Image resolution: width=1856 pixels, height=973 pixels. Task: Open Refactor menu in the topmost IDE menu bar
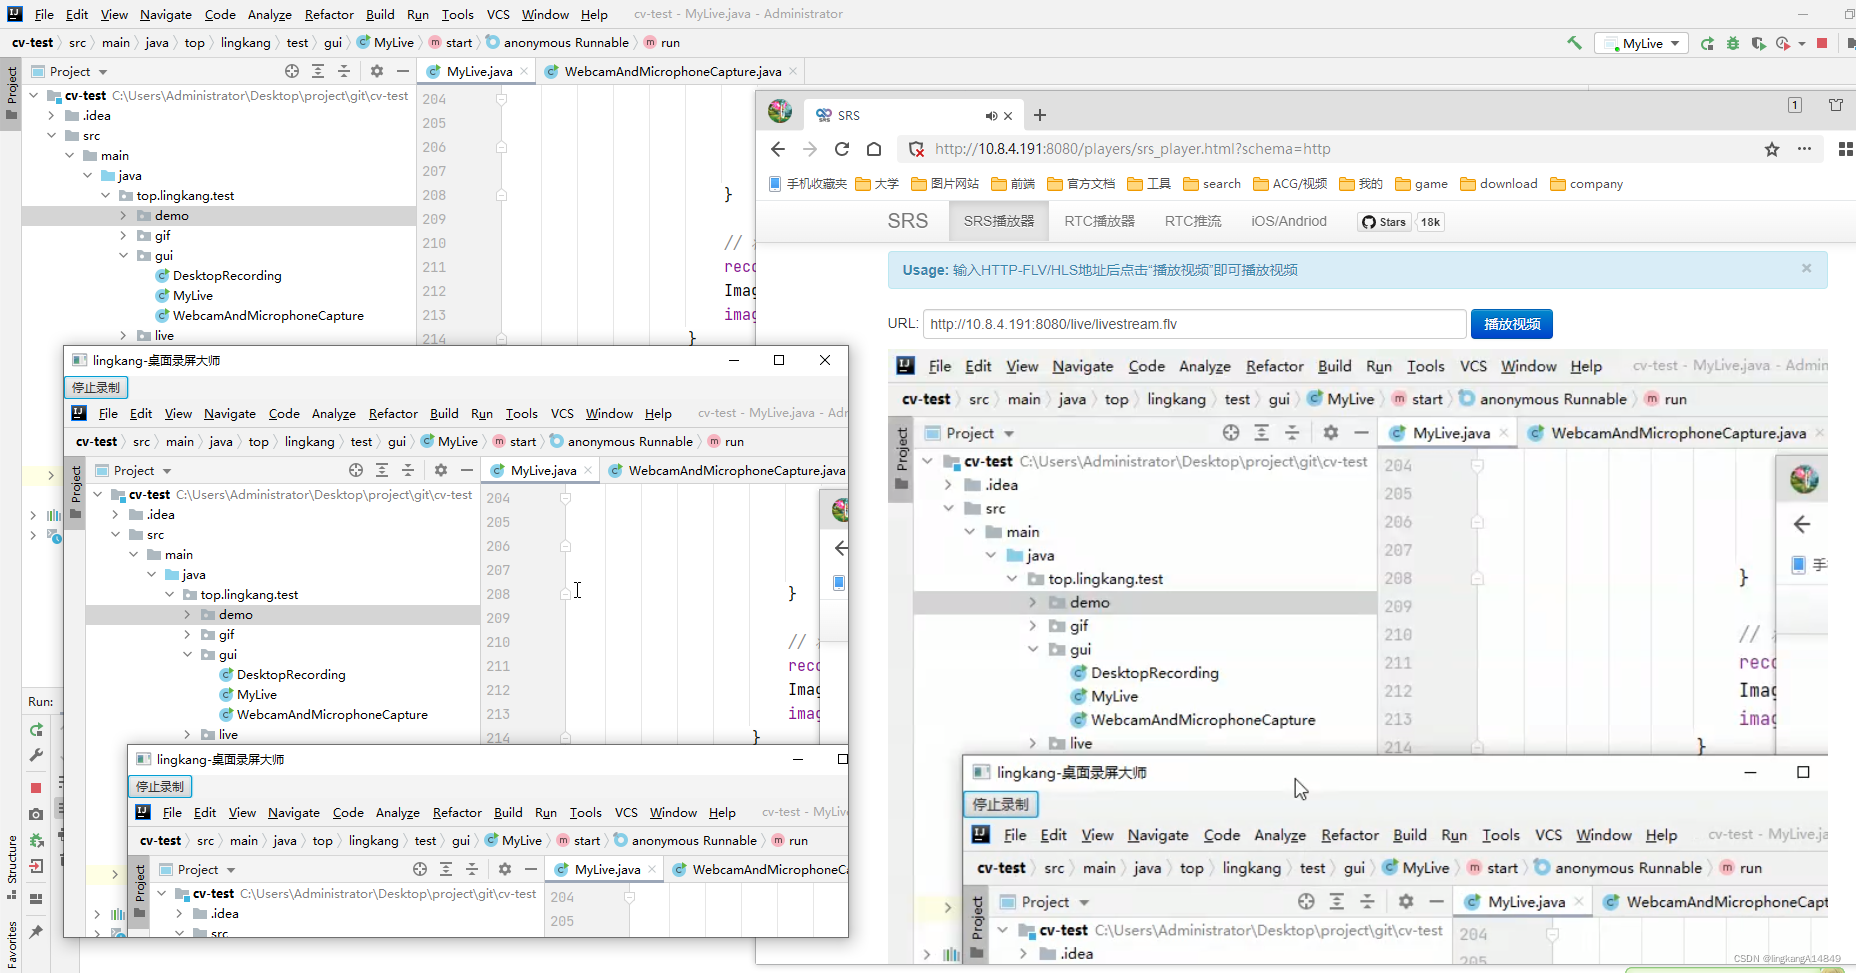(329, 14)
